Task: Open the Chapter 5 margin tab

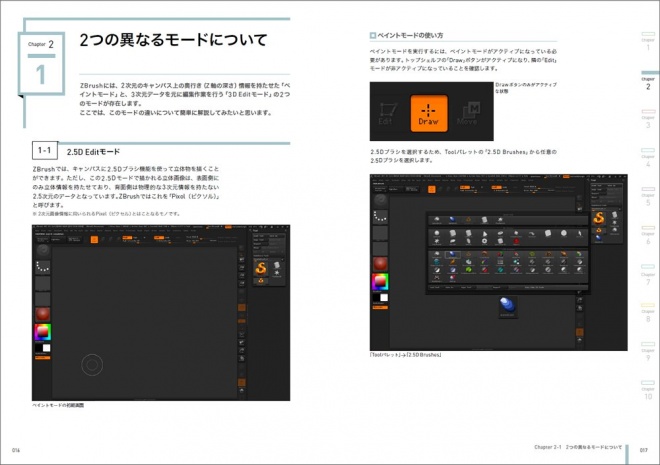Action: click(648, 197)
